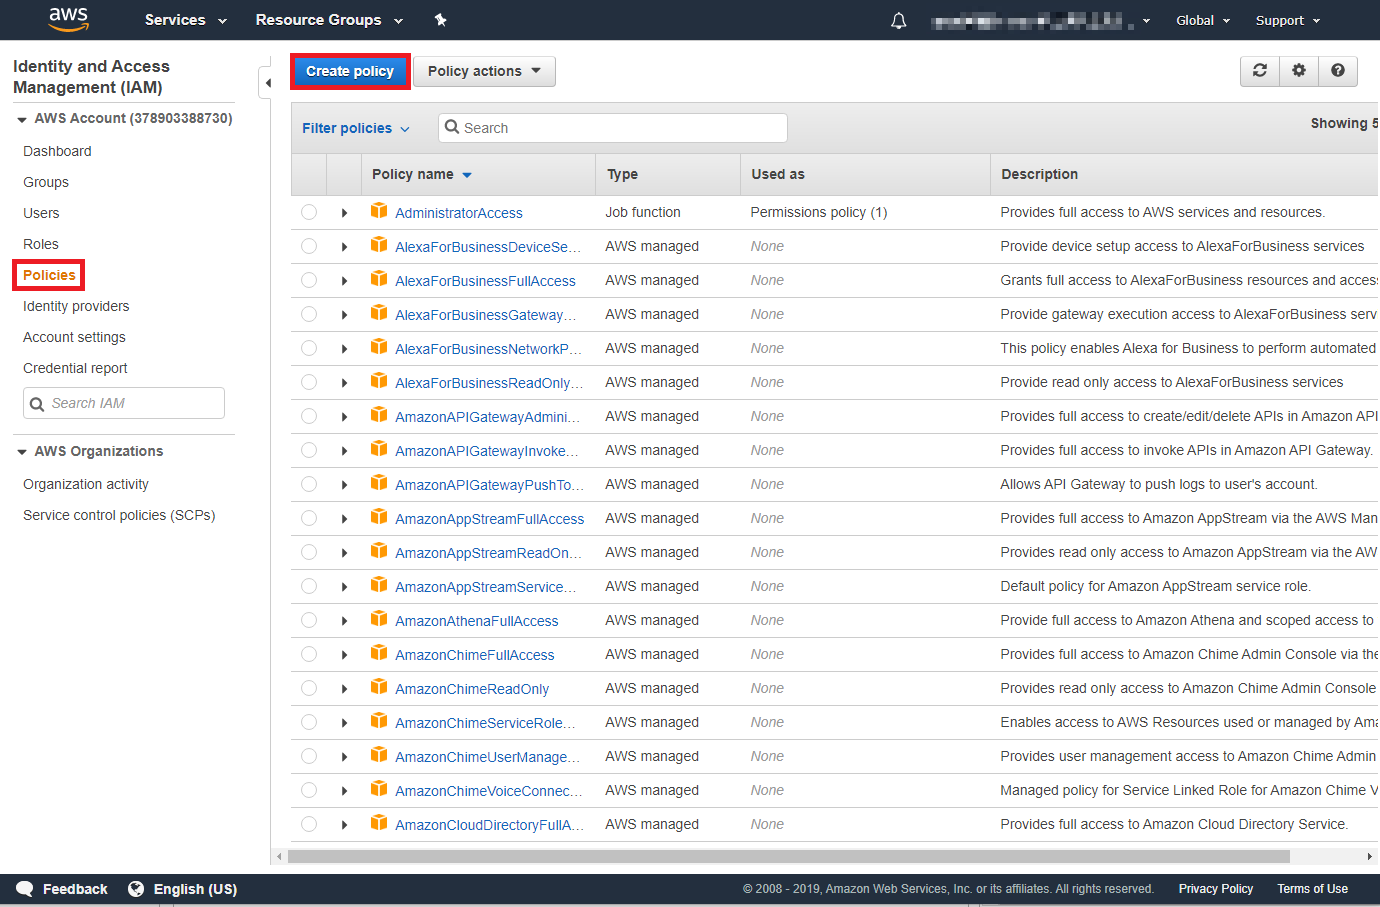Viewport: 1380px width, 907px height.
Task: Click into the policy Search field
Action: pos(613,128)
